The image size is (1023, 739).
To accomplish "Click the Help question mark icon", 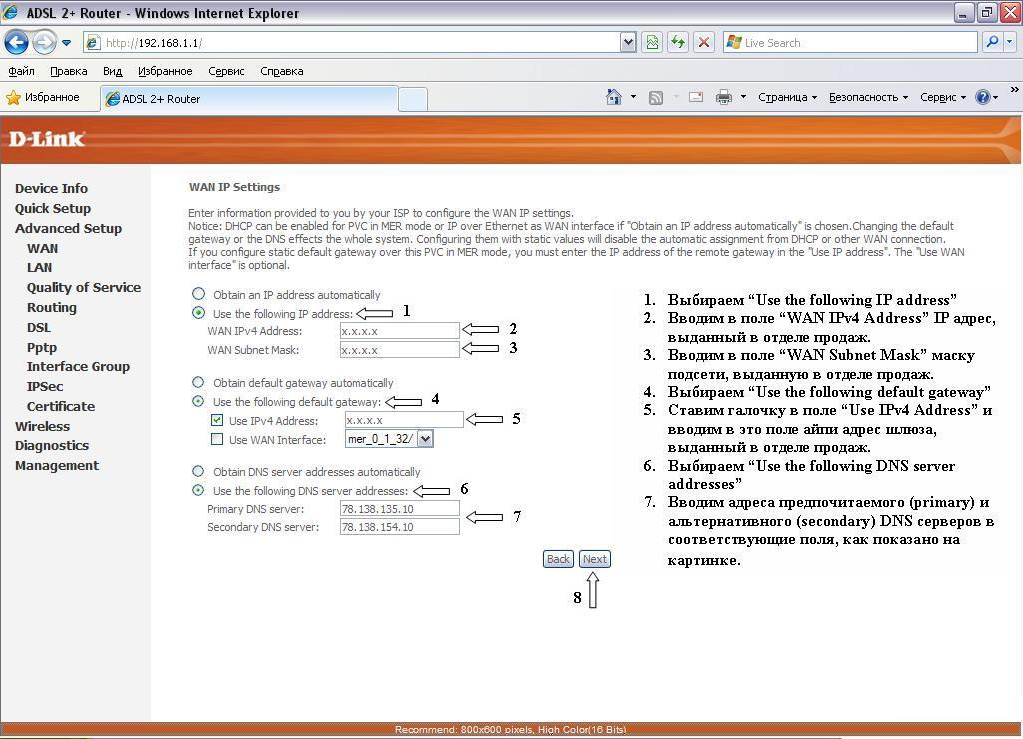I will [983, 97].
